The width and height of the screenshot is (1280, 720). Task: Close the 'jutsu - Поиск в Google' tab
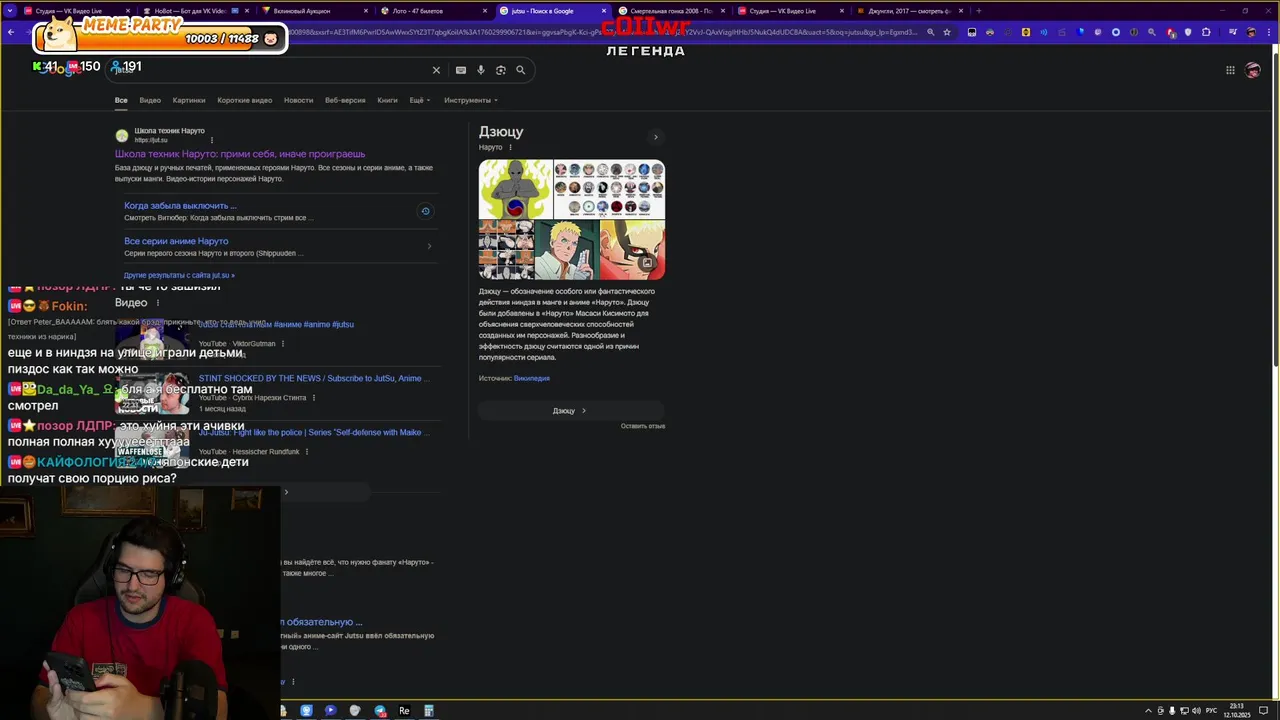[x=604, y=11]
